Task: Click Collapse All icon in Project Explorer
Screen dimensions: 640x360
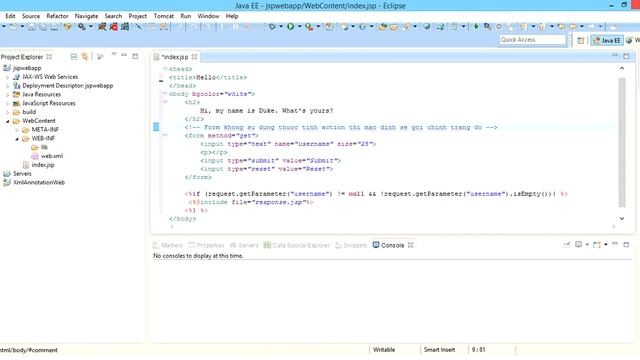Action: pos(74,56)
